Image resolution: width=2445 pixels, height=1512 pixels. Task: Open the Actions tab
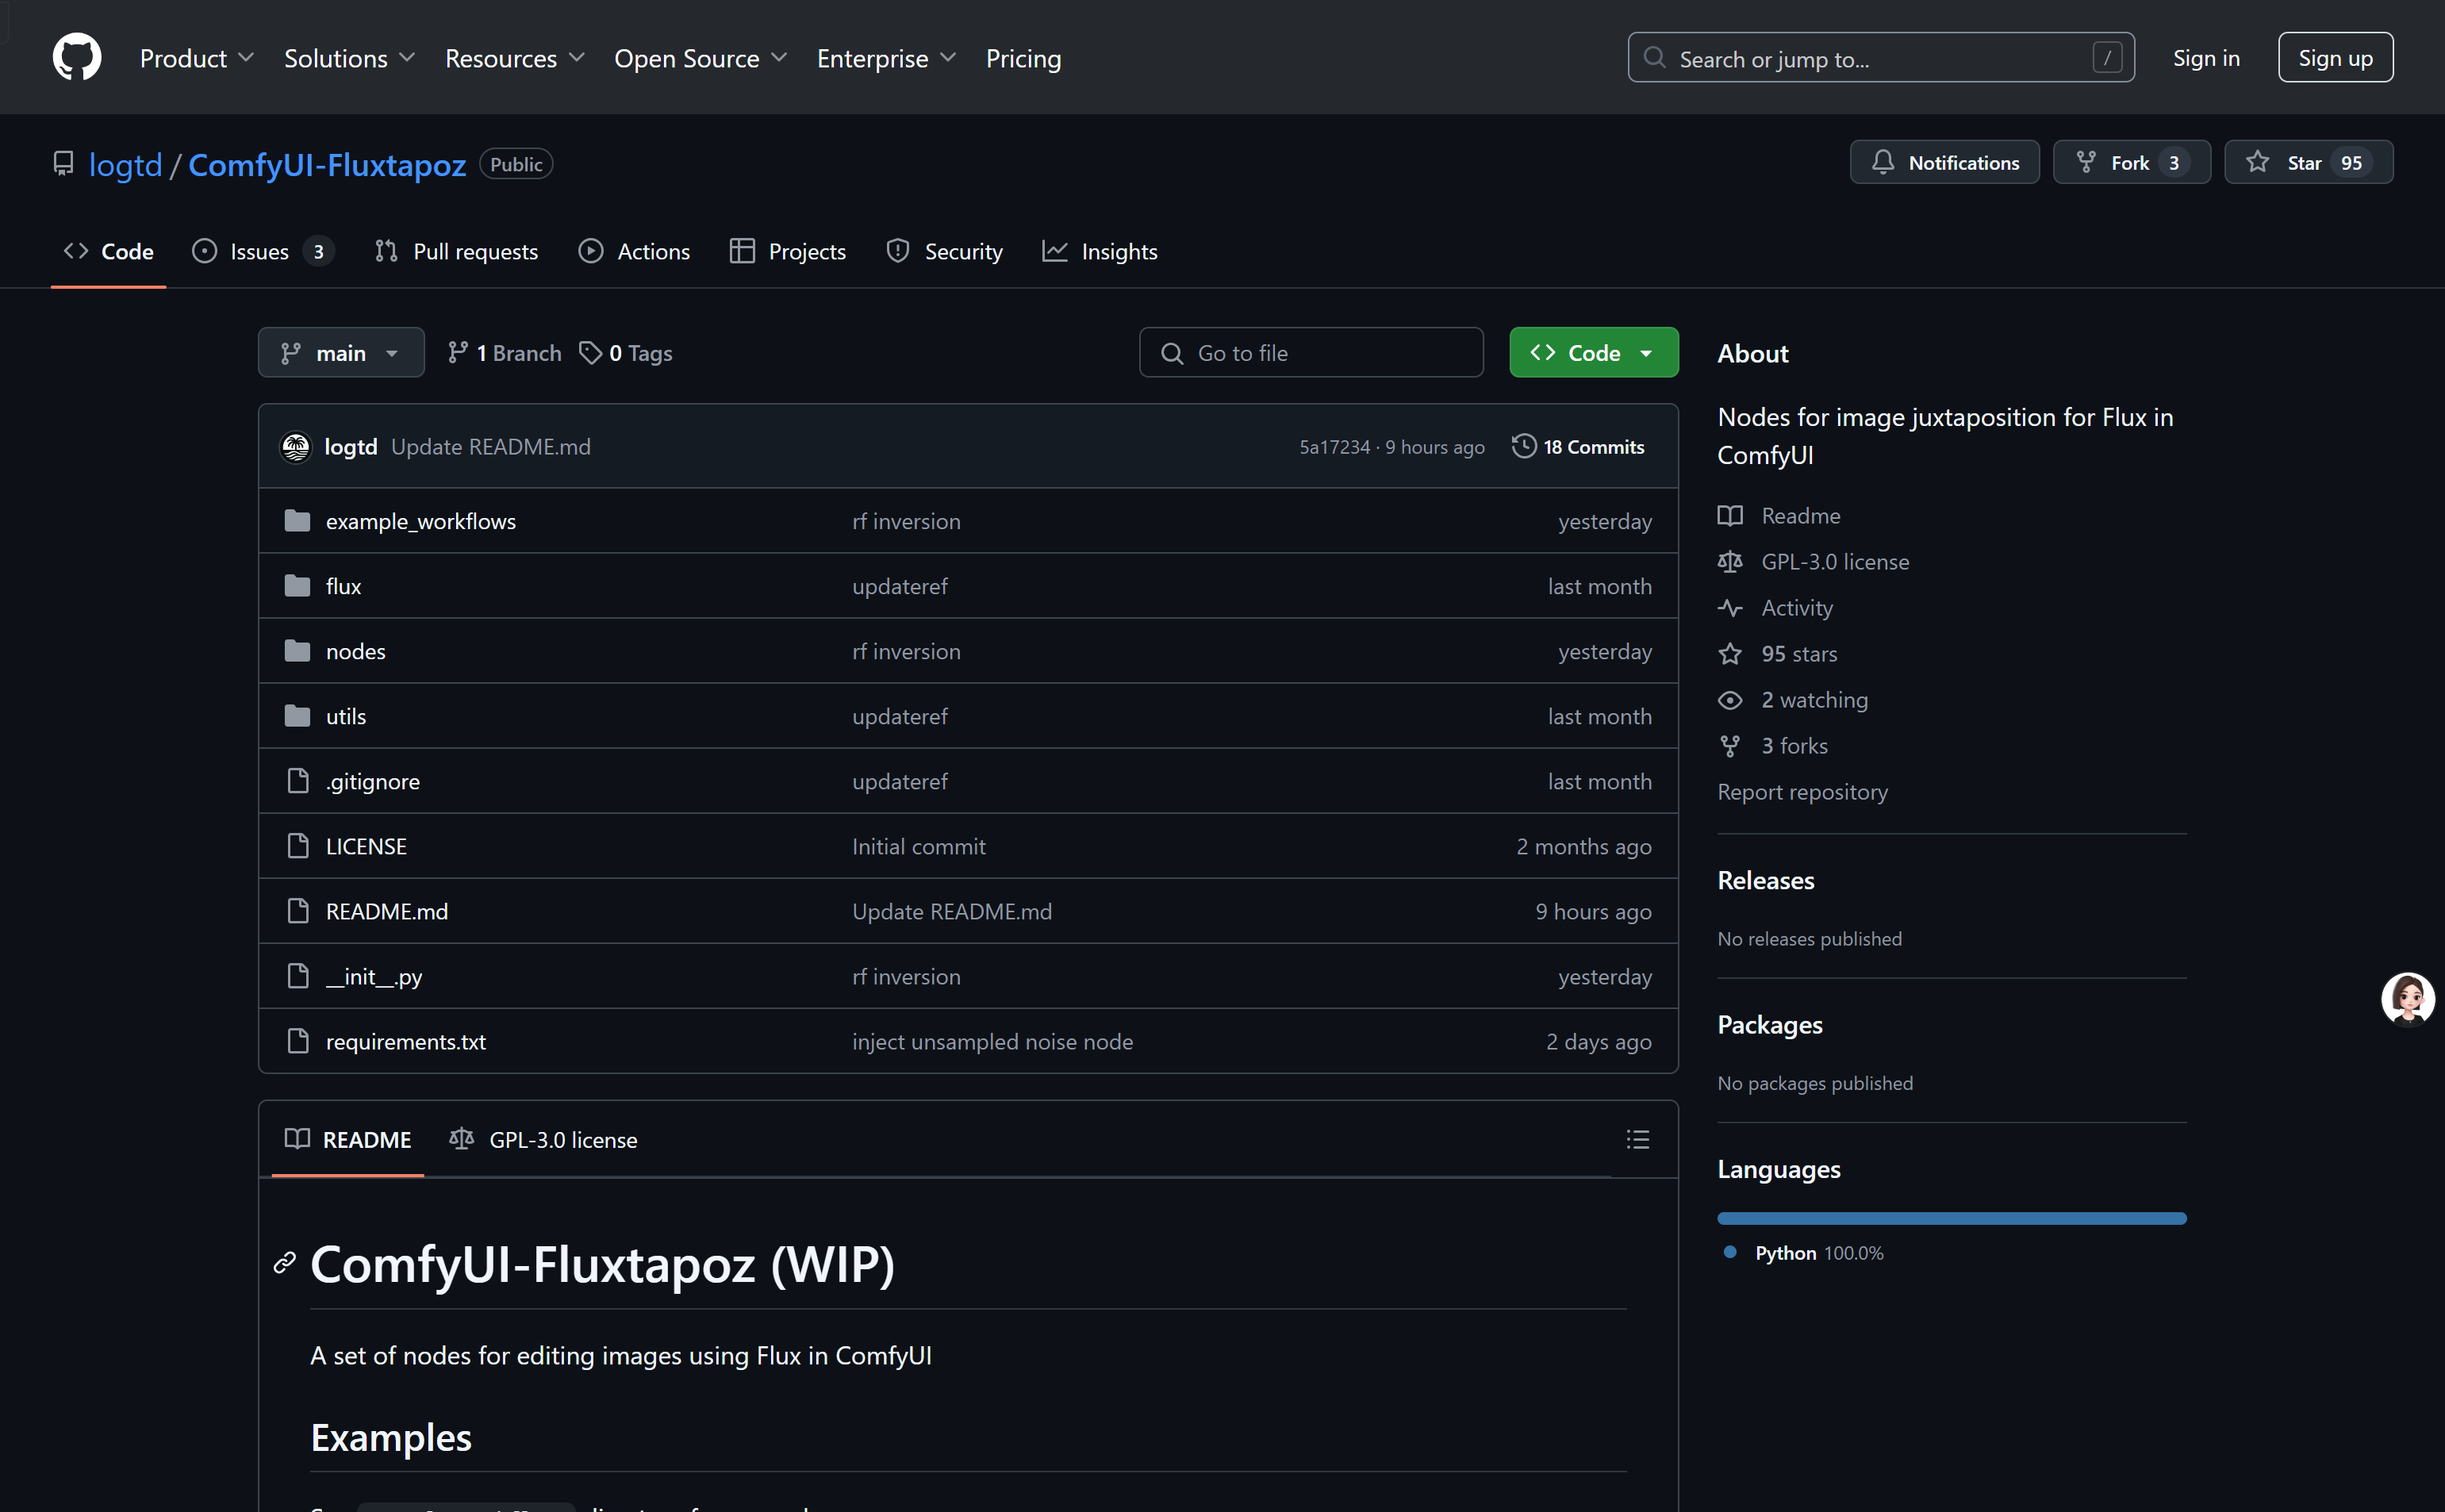pos(634,251)
